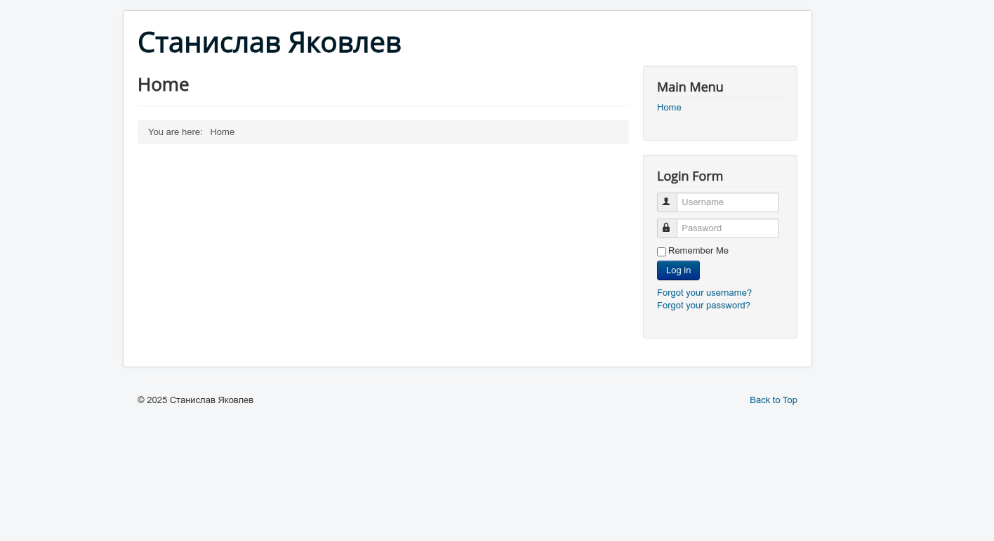Image resolution: width=994 pixels, height=541 pixels.
Task: Jump up using Back to Top link
Action: click(773, 400)
